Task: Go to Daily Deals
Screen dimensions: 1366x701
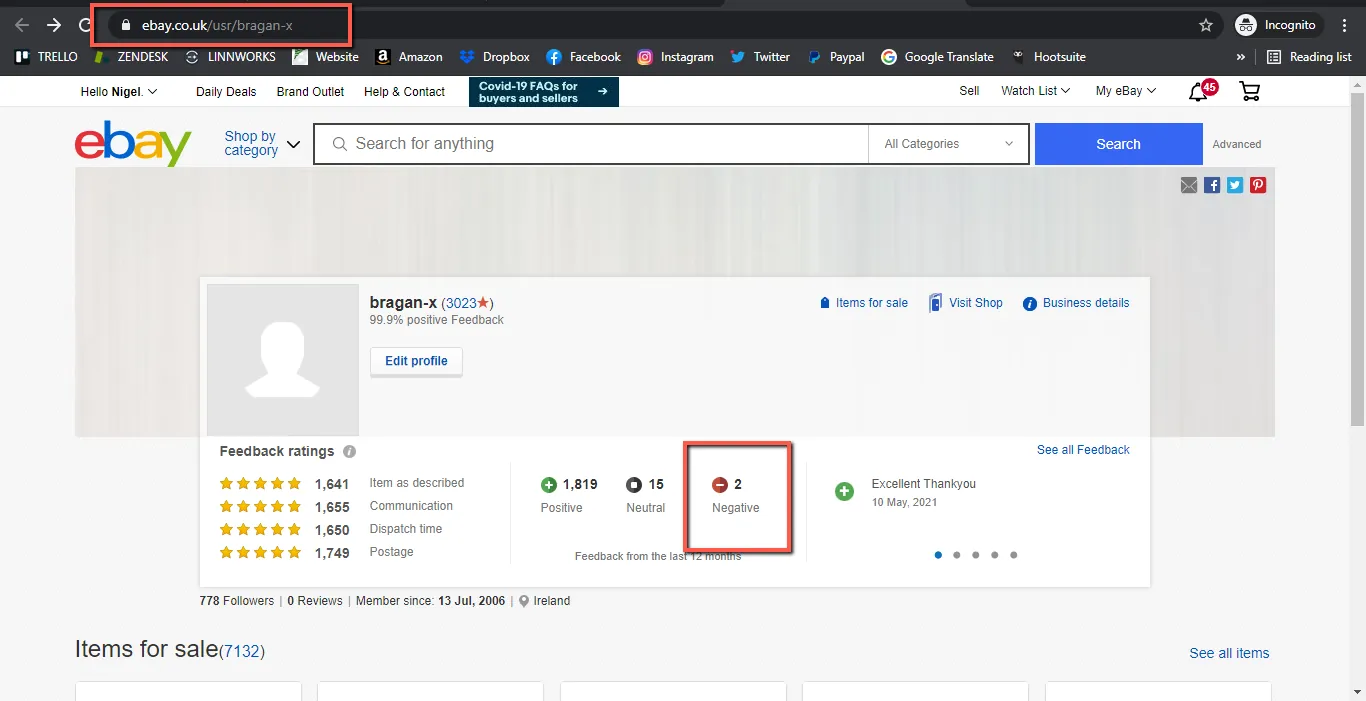Action: click(226, 91)
